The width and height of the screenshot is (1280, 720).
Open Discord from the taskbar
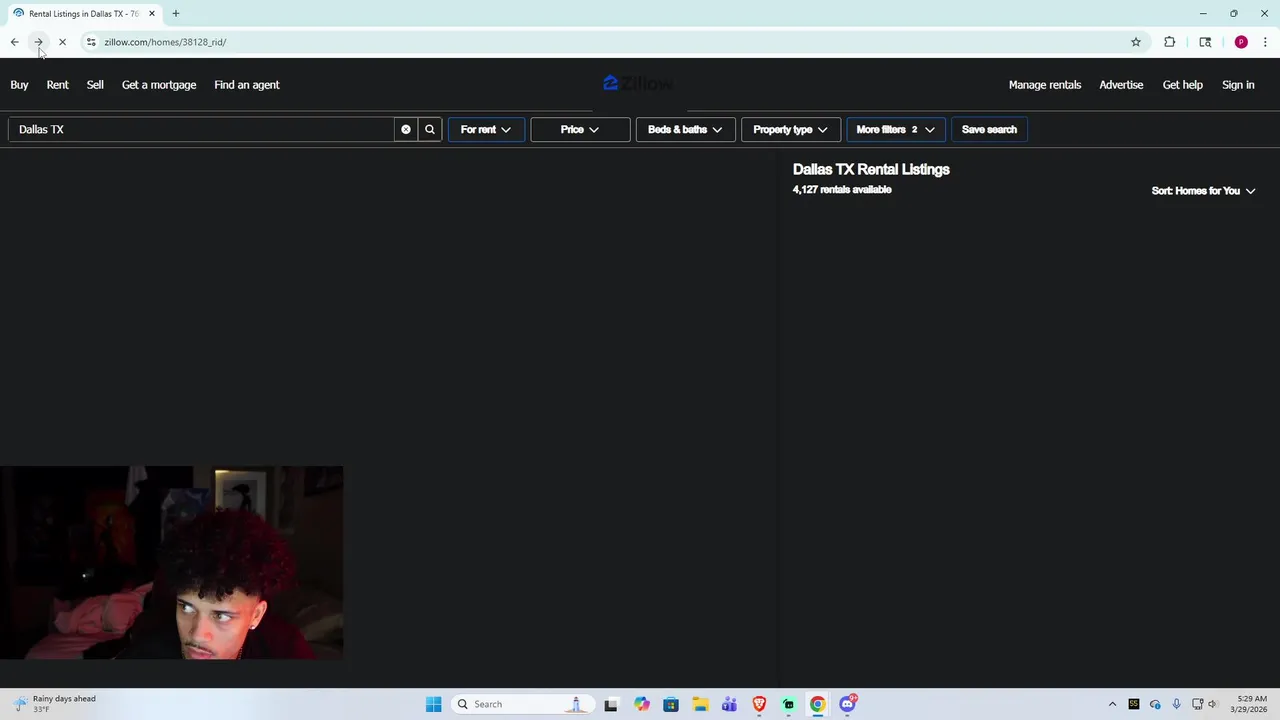point(848,704)
